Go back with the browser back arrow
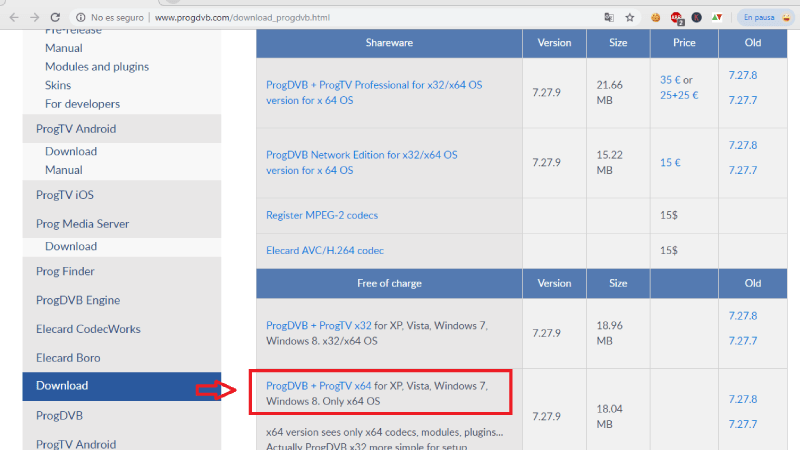Image resolution: width=800 pixels, height=450 pixels. (14, 17)
